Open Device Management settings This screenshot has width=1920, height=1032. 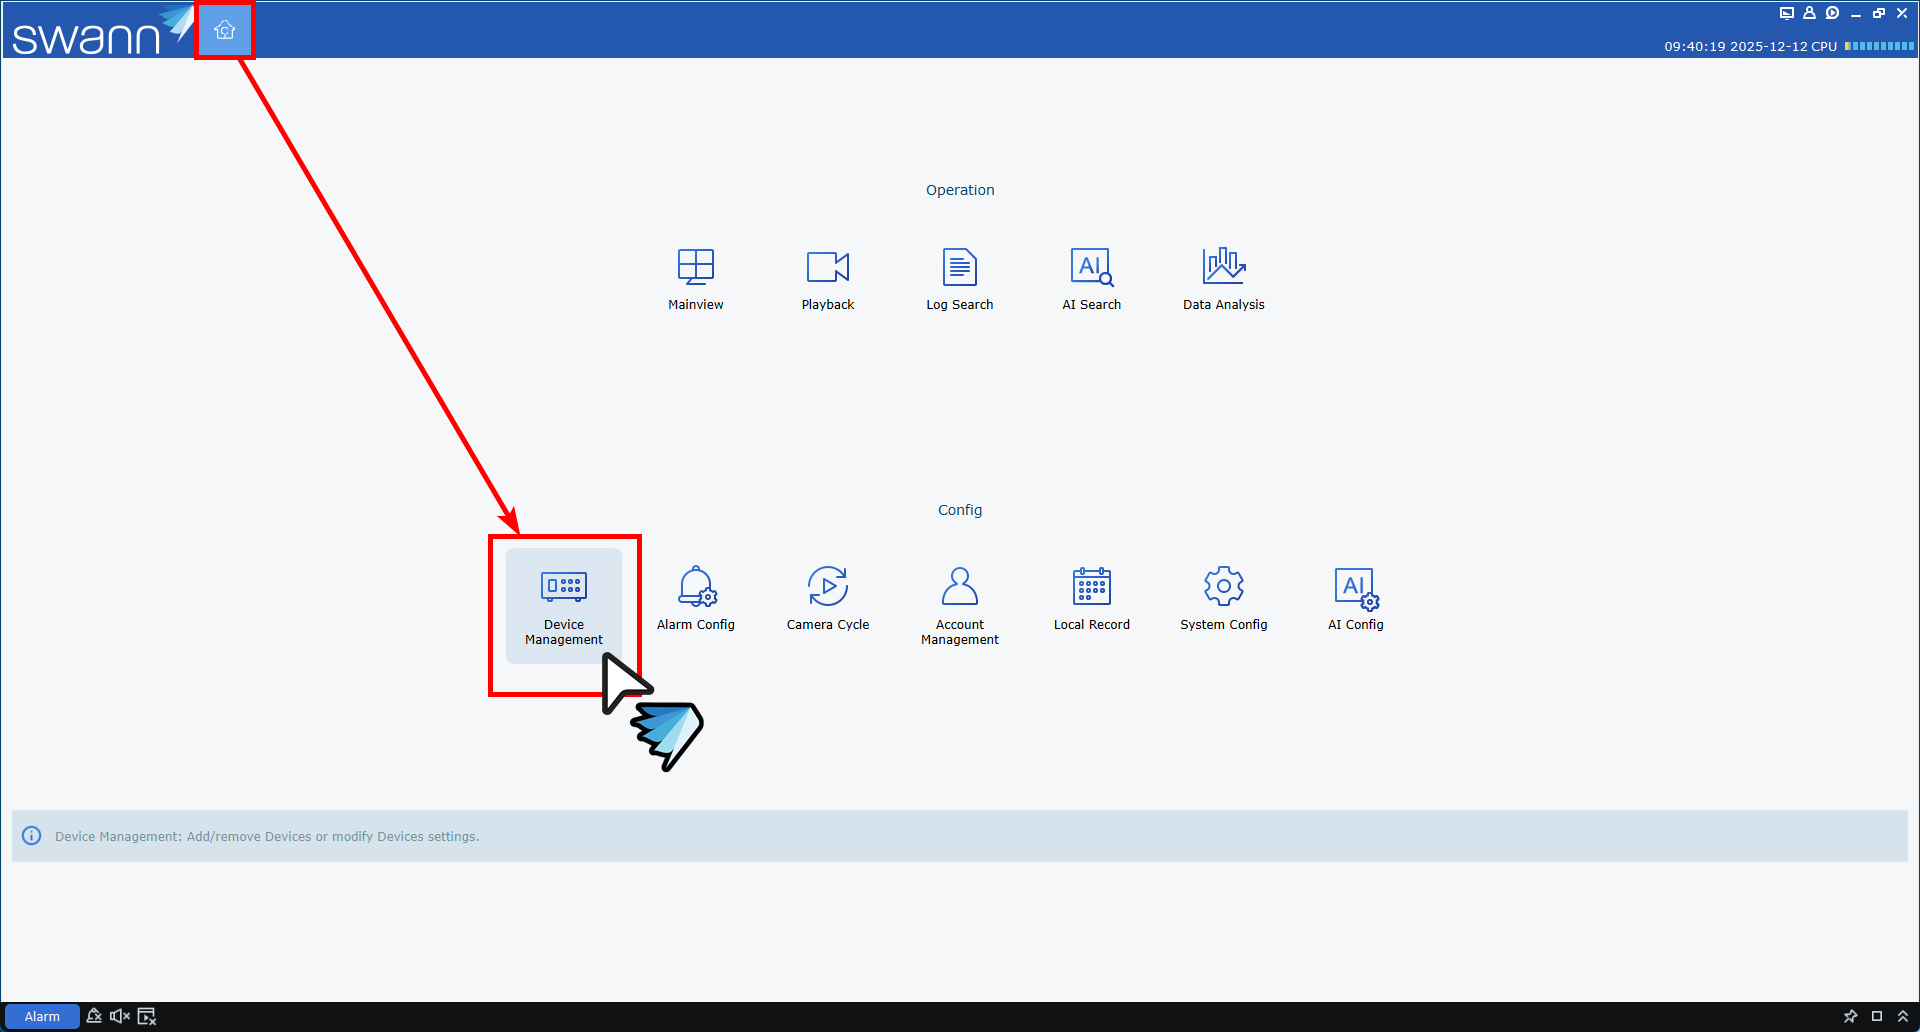pyautogui.click(x=564, y=600)
